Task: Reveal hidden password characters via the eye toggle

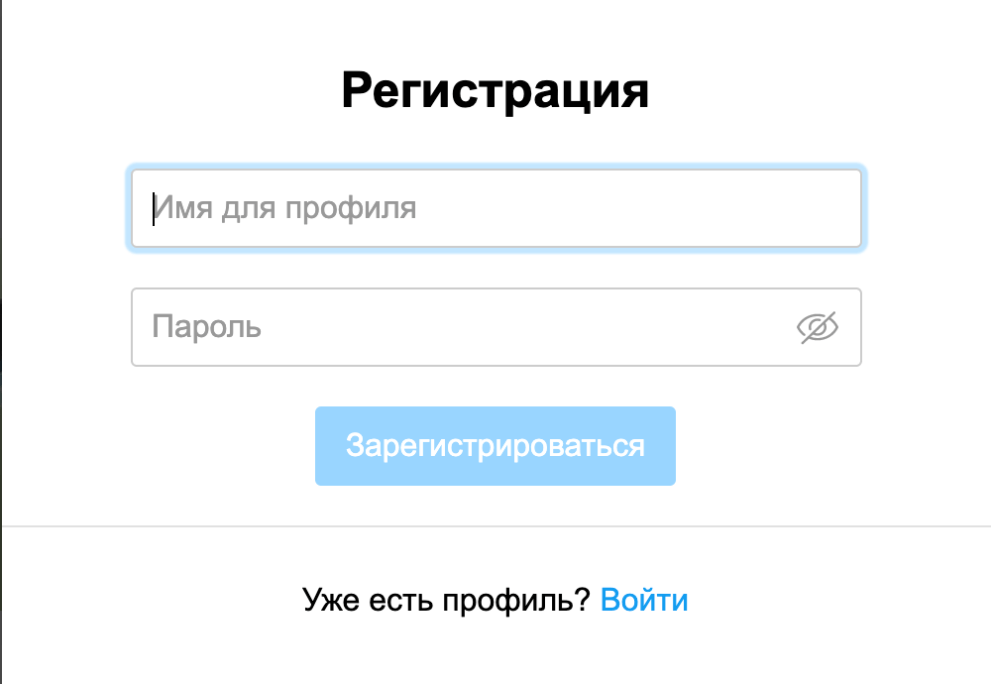Action: (x=817, y=327)
